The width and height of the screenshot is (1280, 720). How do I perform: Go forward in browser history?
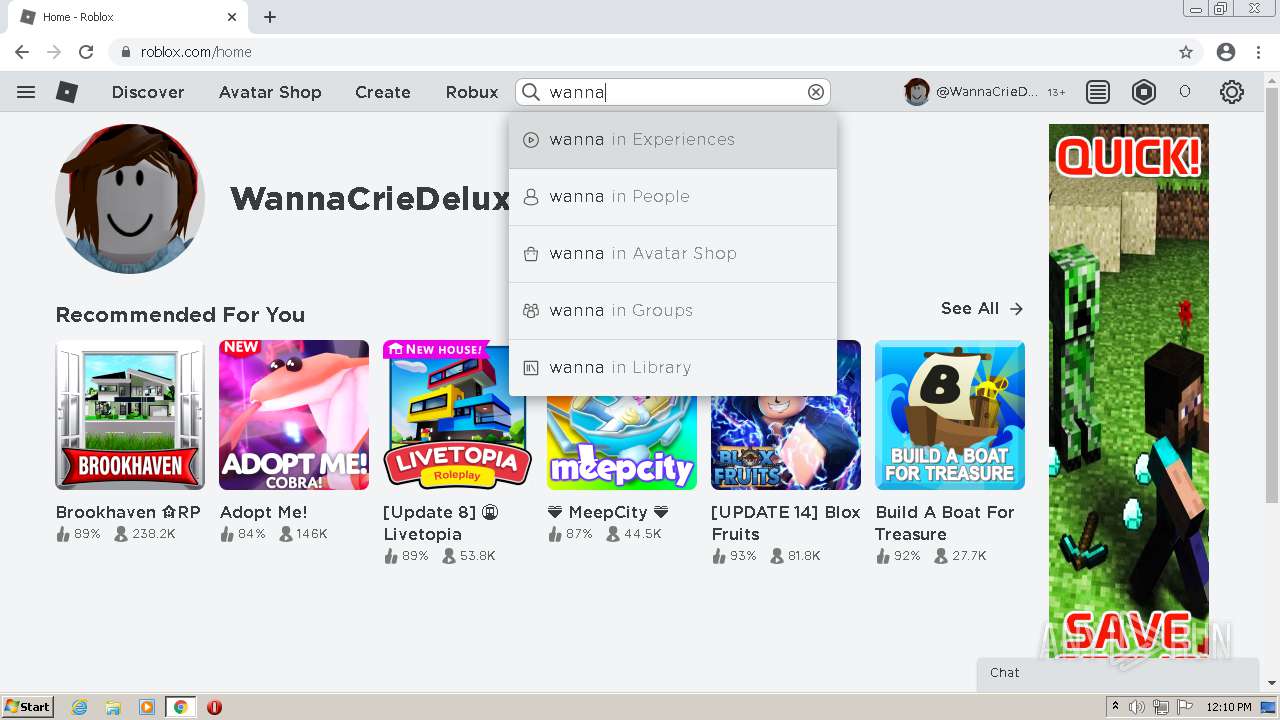54,52
